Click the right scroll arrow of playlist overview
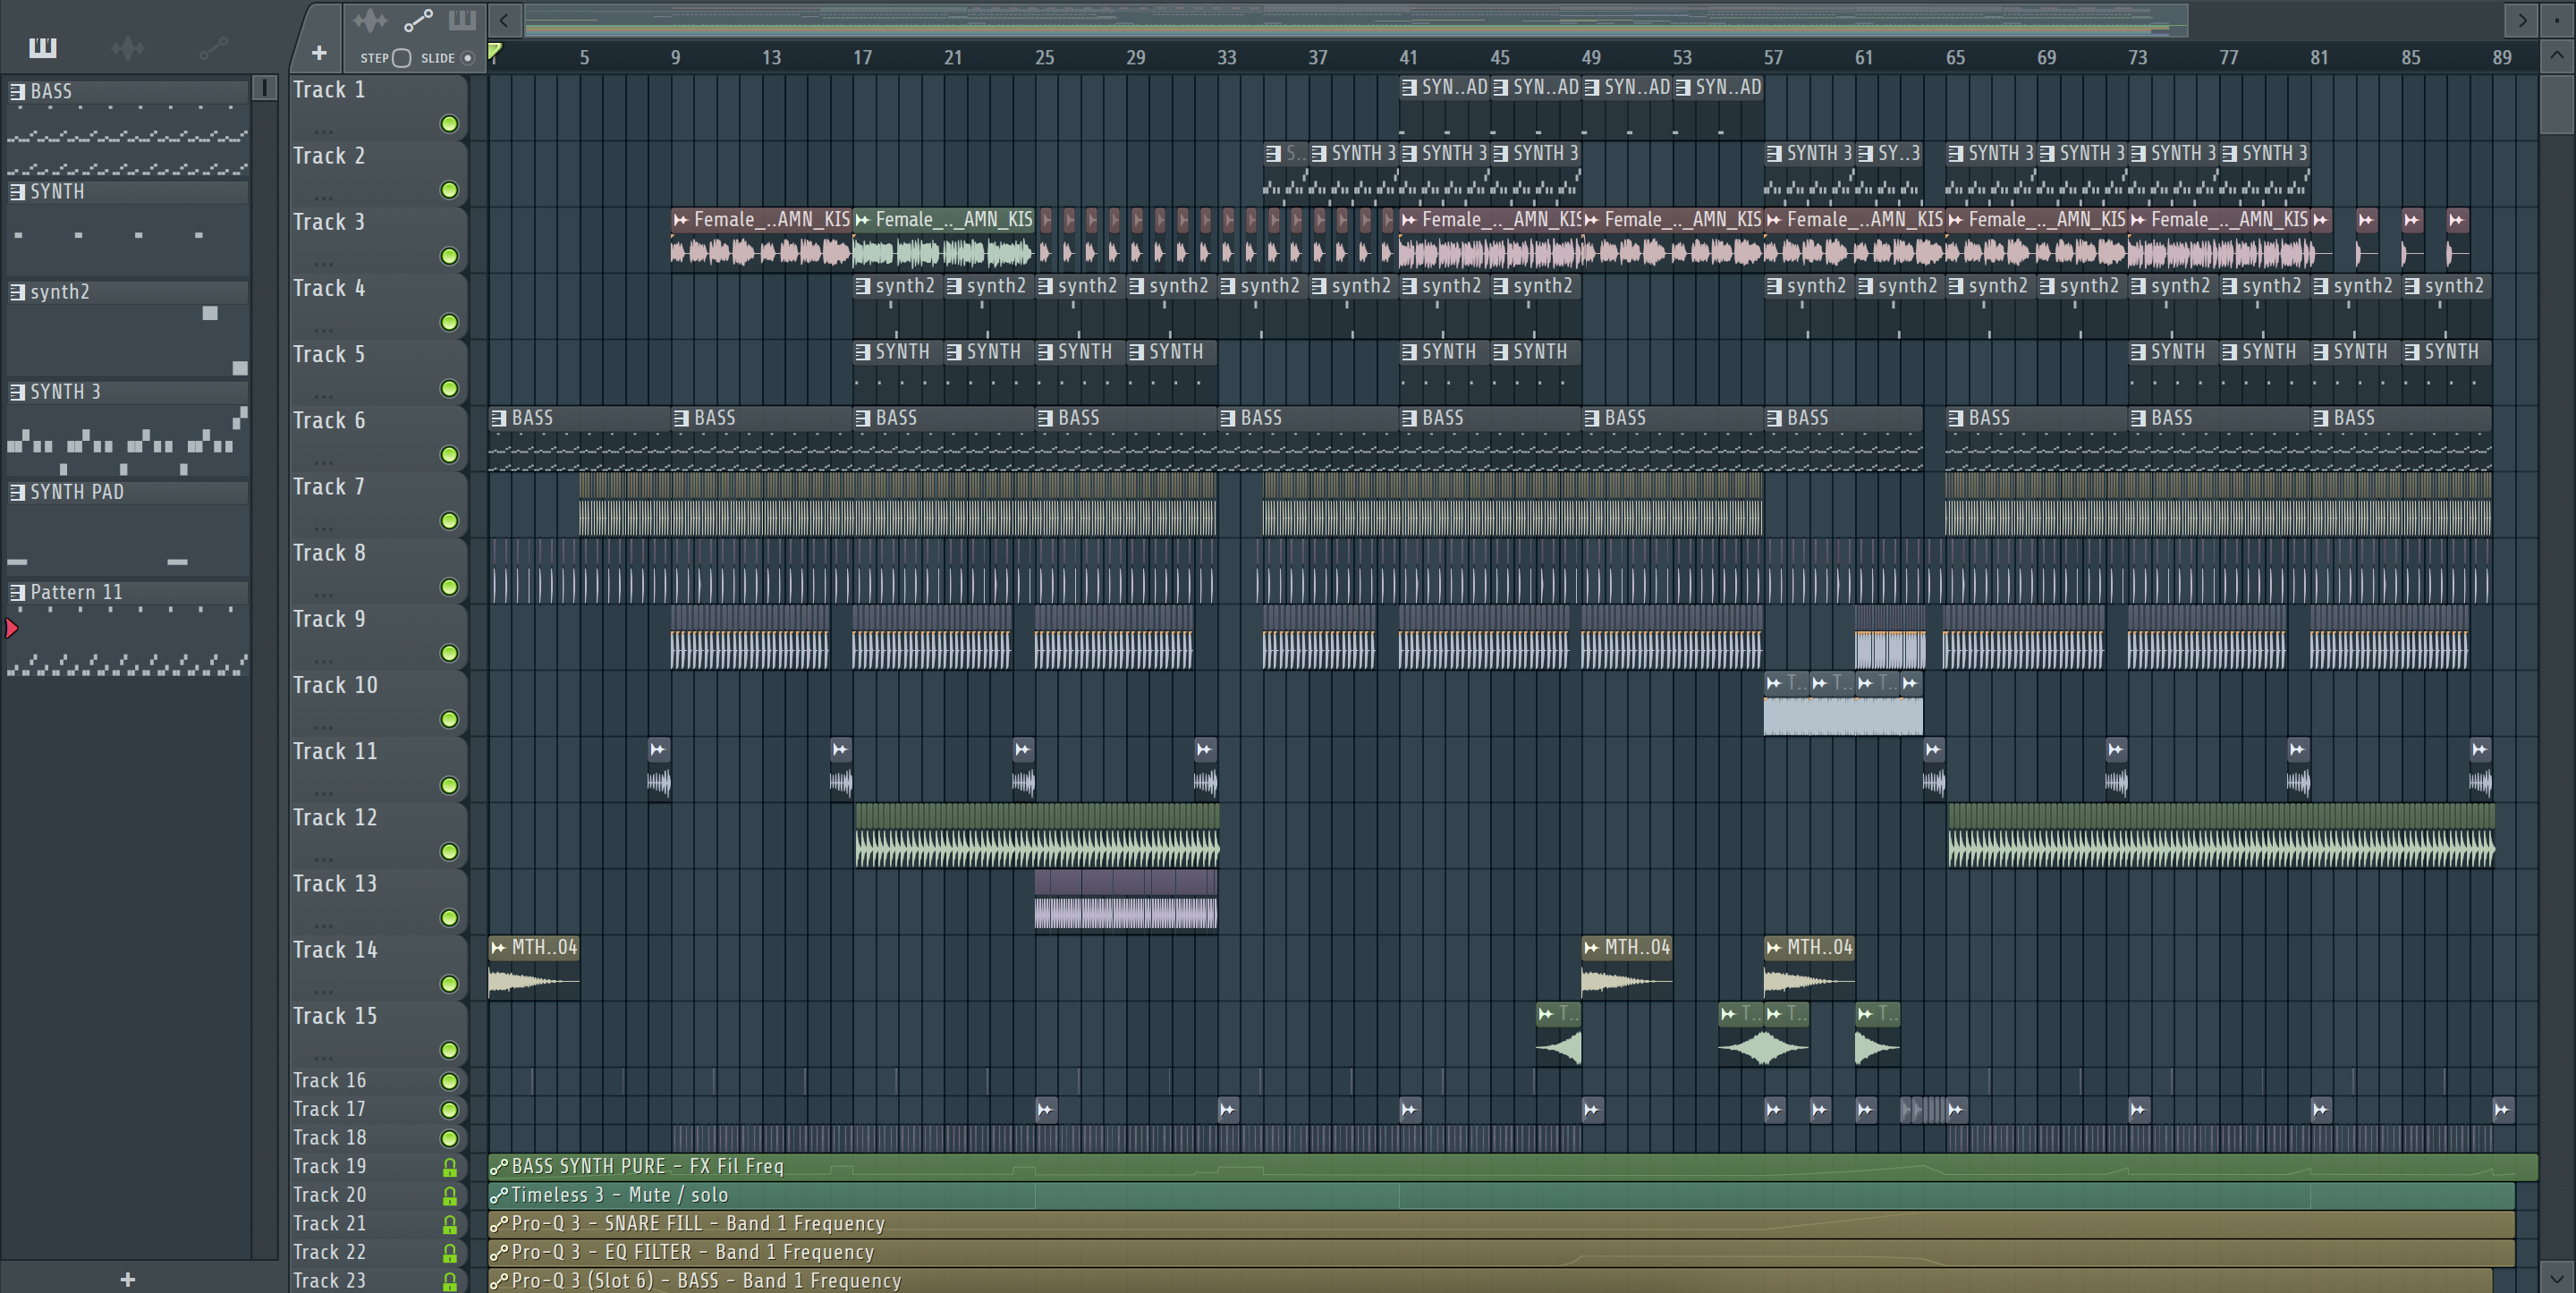This screenshot has height=1293, width=2576. pyautogui.click(x=2522, y=20)
